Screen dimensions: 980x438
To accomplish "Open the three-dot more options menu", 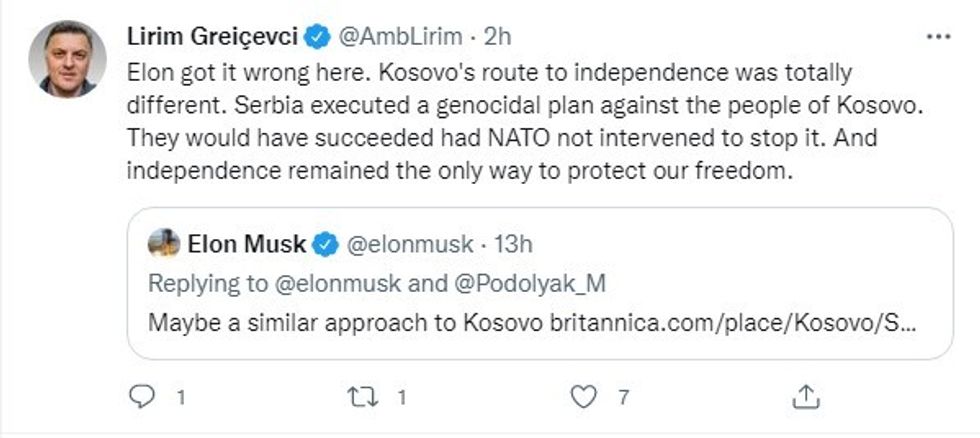I will coord(938,37).
